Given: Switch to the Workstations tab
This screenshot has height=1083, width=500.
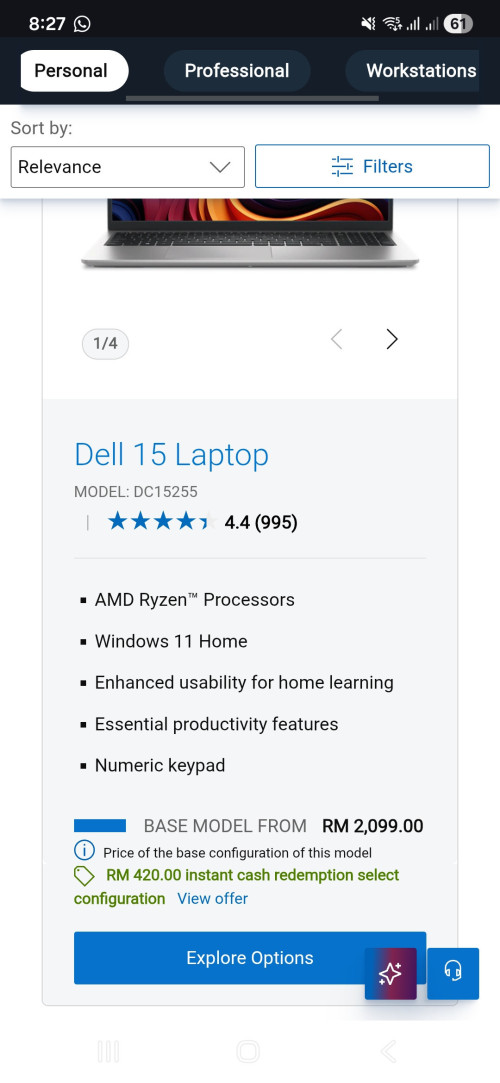Looking at the screenshot, I should [x=421, y=70].
